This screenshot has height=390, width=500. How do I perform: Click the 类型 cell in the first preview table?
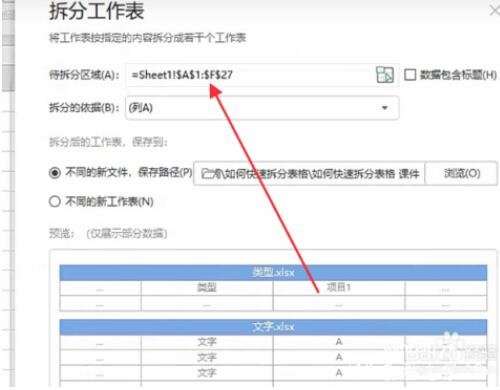(207, 287)
